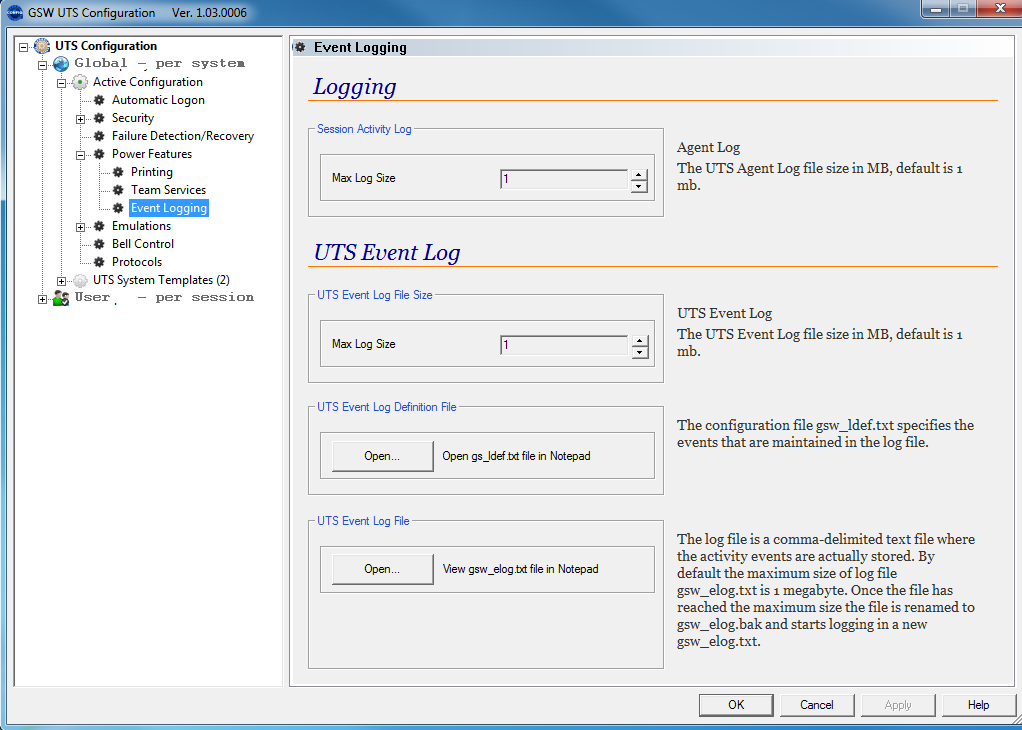This screenshot has width=1022, height=730.
Task: Collapse the Global per system node
Action: (x=43, y=65)
